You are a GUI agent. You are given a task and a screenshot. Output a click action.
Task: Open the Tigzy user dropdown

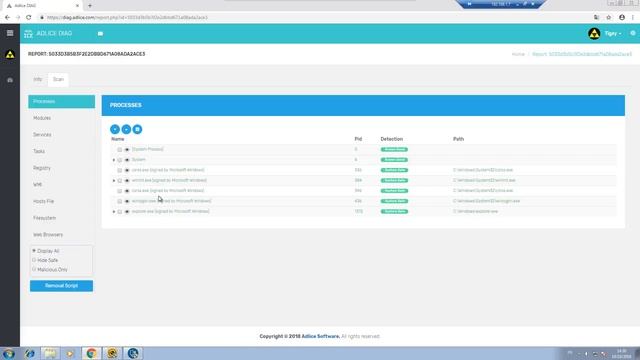click(x=613, y=33)
